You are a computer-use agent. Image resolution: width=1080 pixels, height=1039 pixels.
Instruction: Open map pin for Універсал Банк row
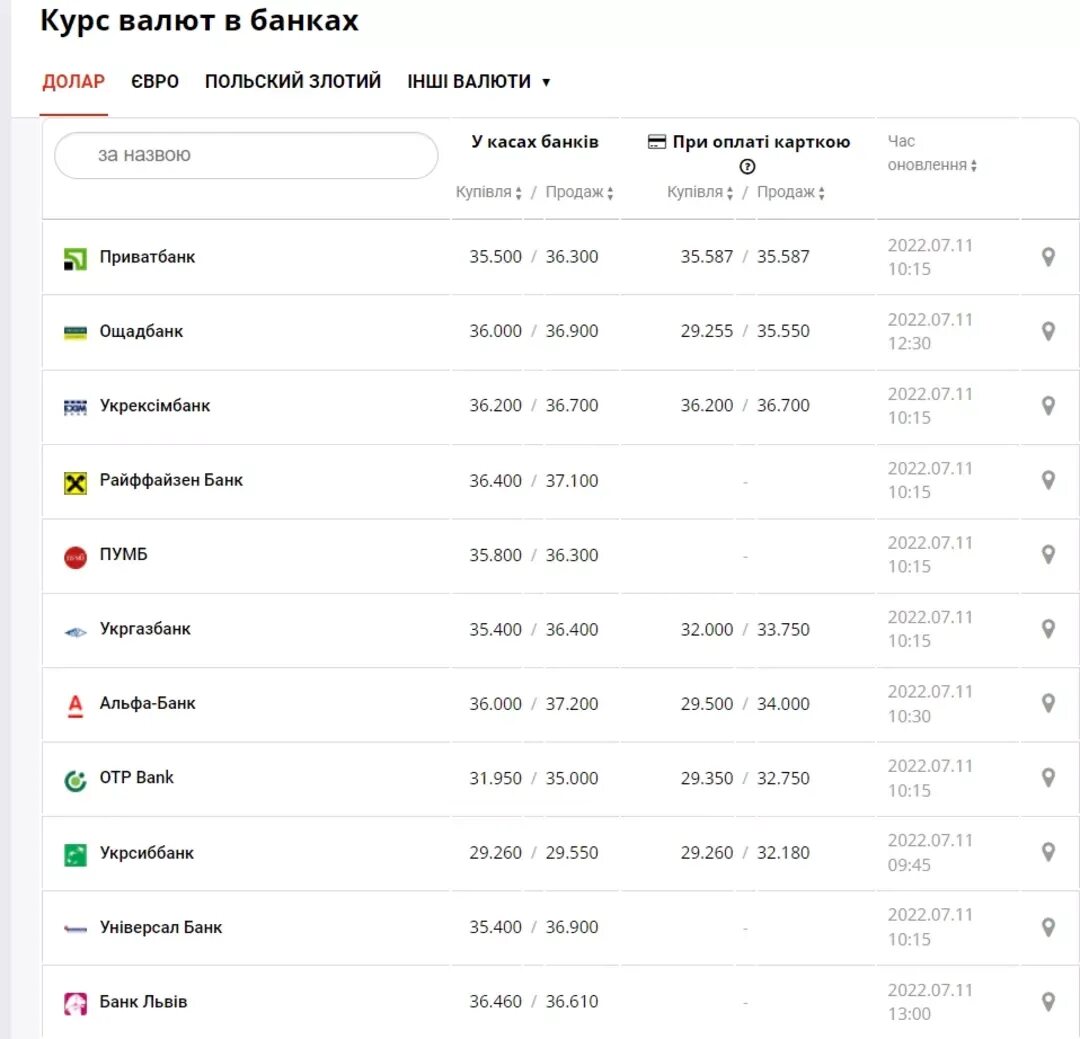(x=1048, y=927)
